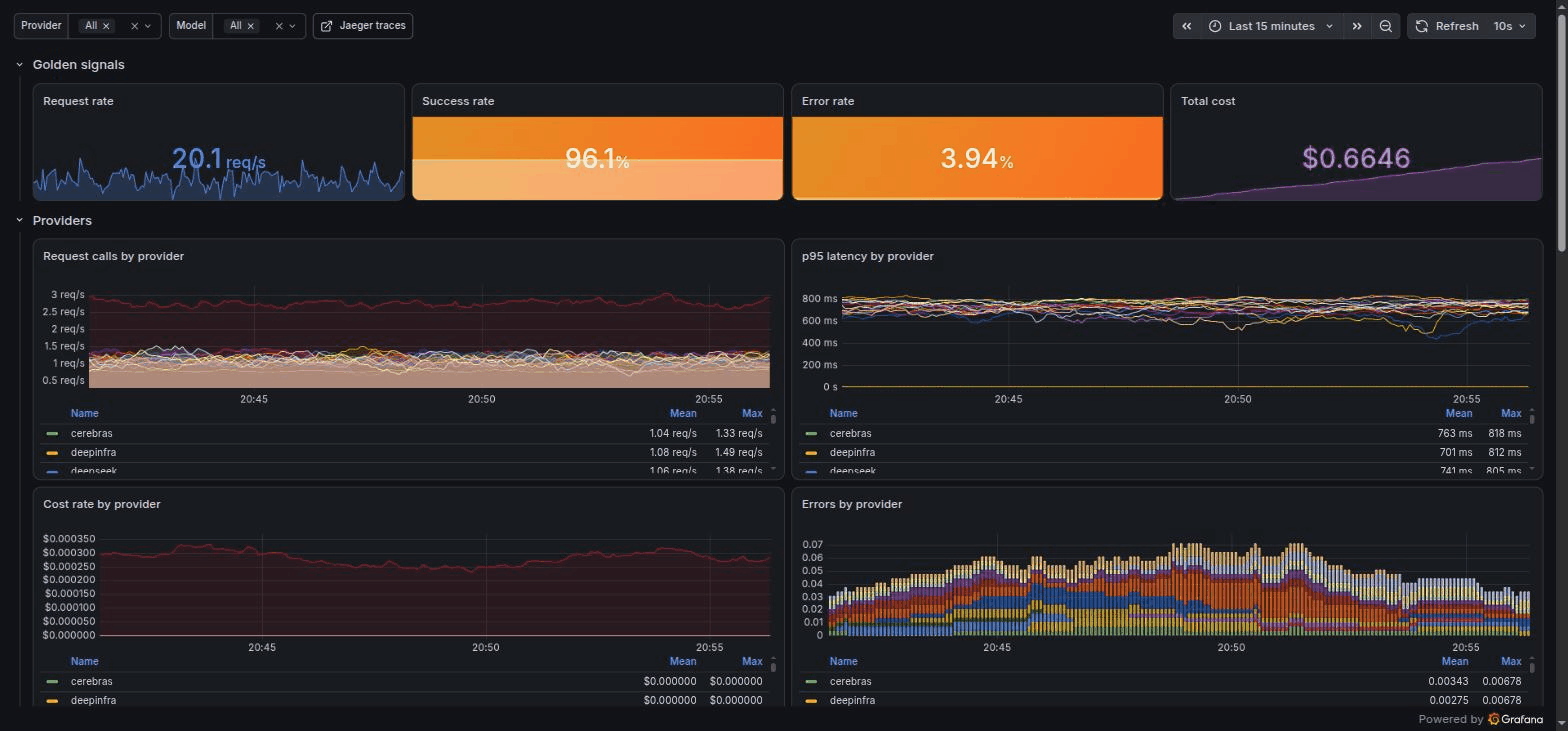
Task: Open cerebras color swatch in Errors legend
Action: click(x=811, y=682)
